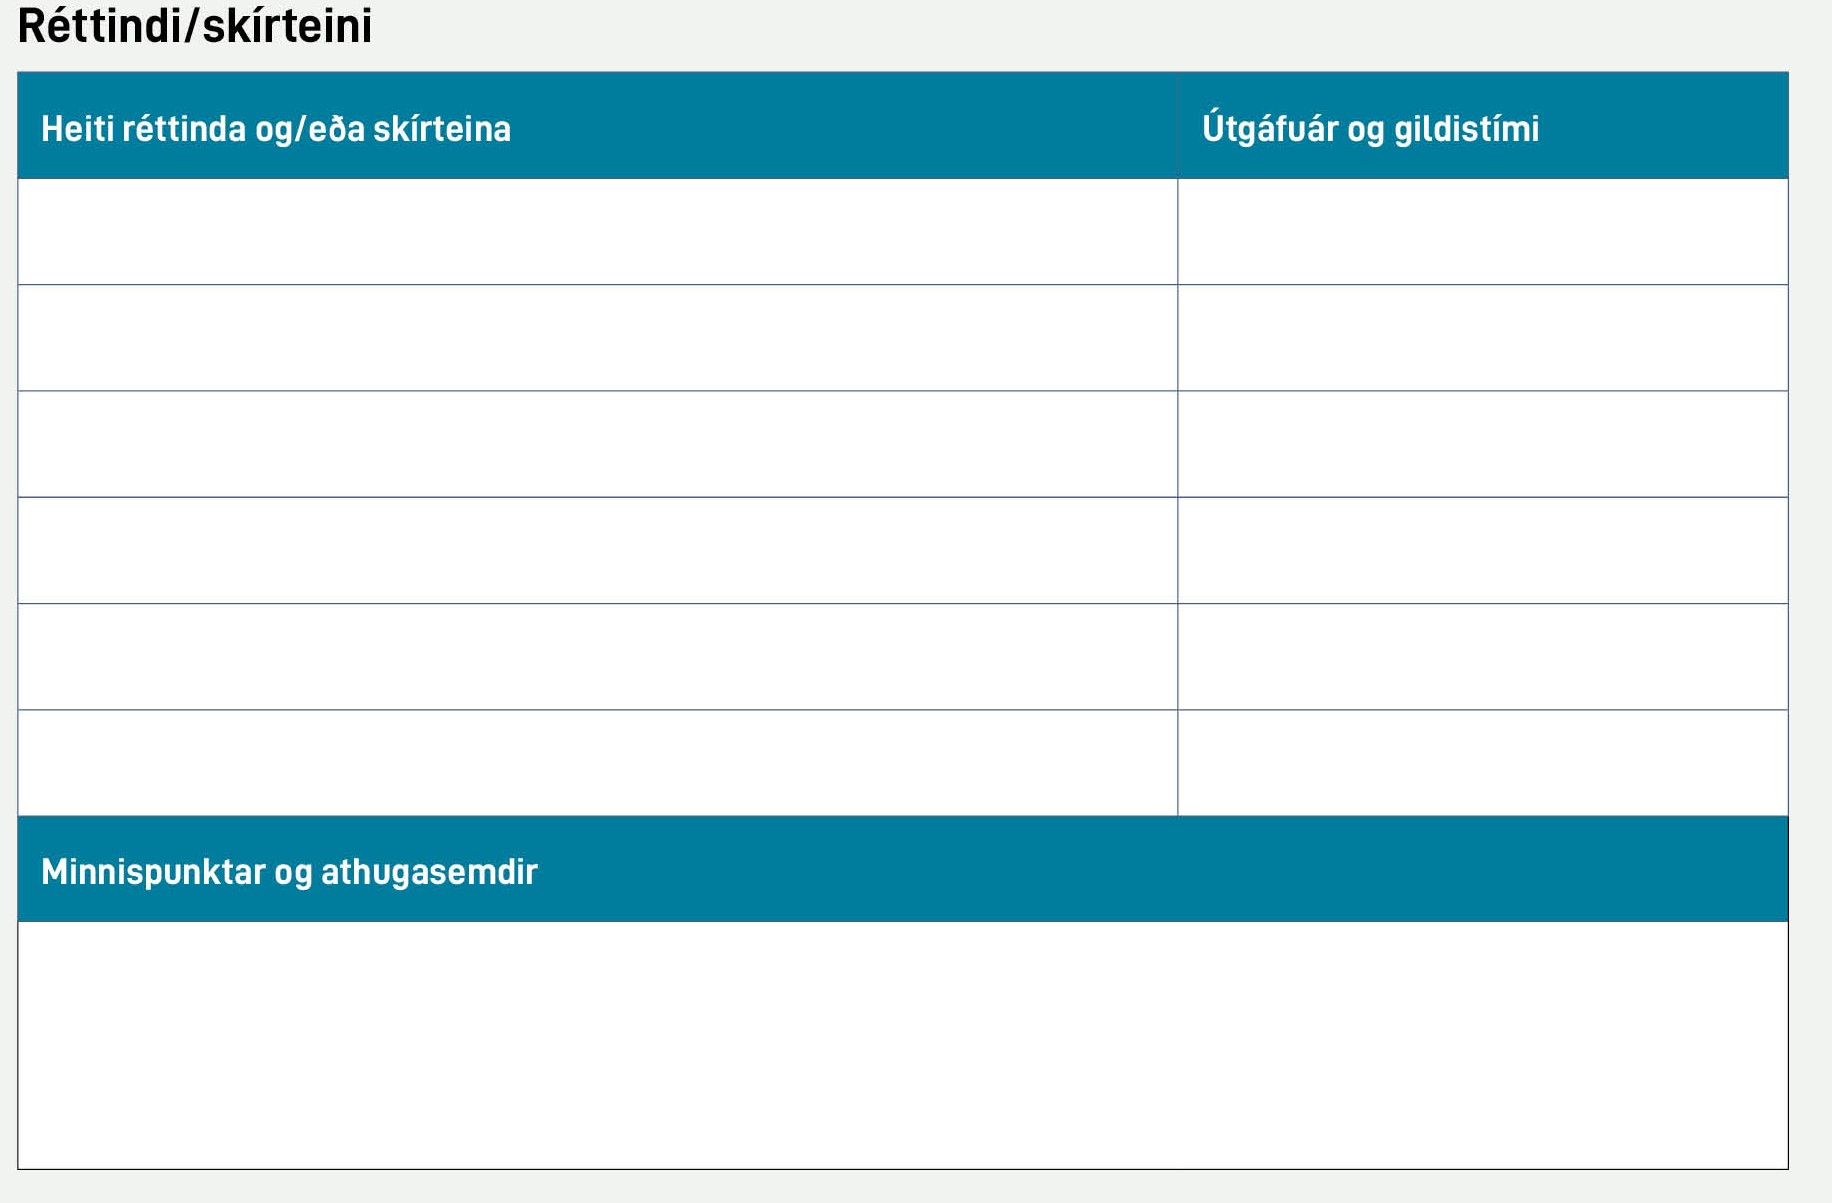Screen dimensions: 1832x1203
Task: Click the fourth row validity period cell
Action: [x=1482, y=550]
